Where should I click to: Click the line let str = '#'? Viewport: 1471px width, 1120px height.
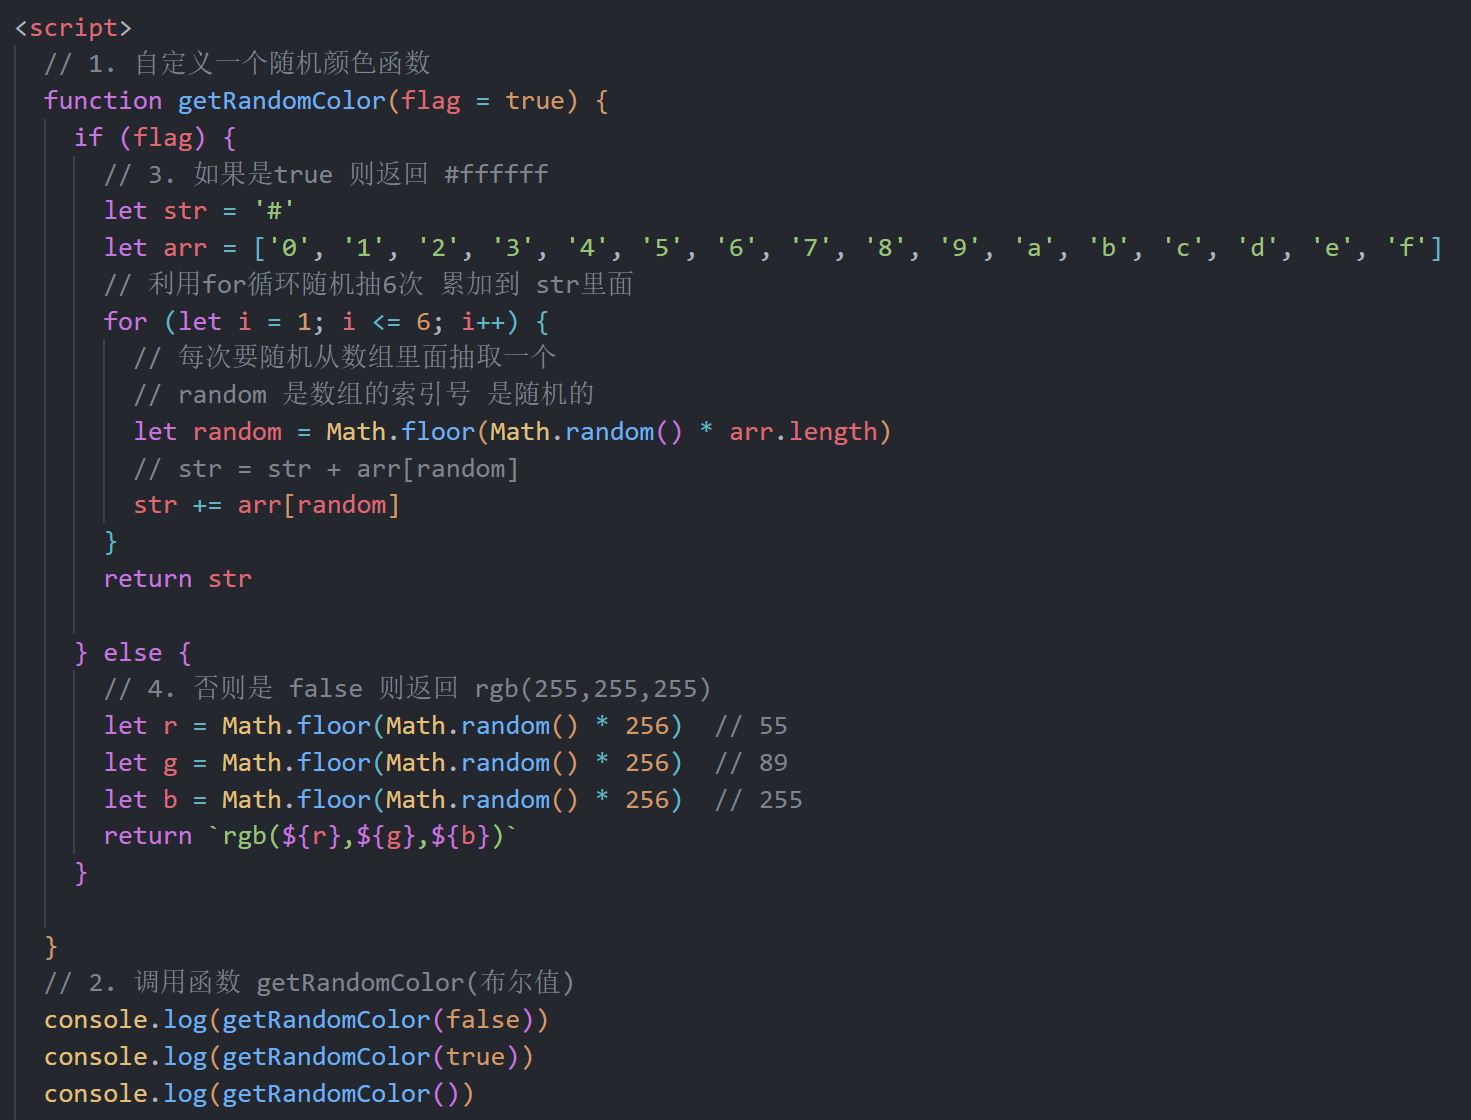point(199,211)
